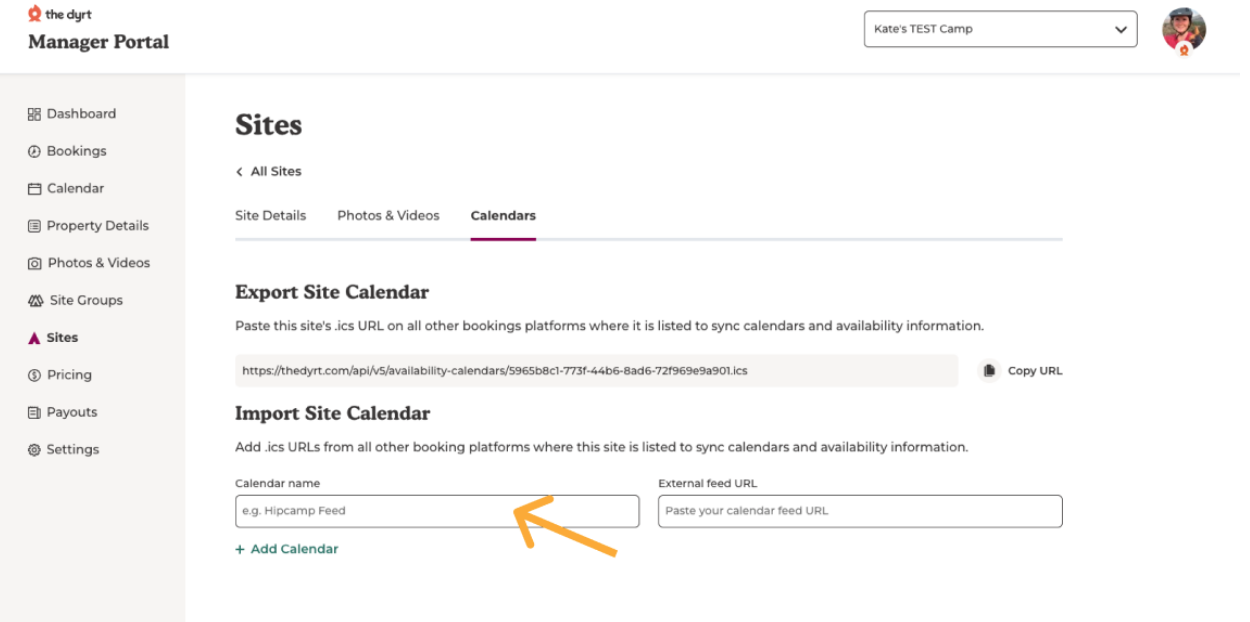The image size is (1250, 622).
Task: Click the Payouts icon in sidebar
Action: pos(34,413)
